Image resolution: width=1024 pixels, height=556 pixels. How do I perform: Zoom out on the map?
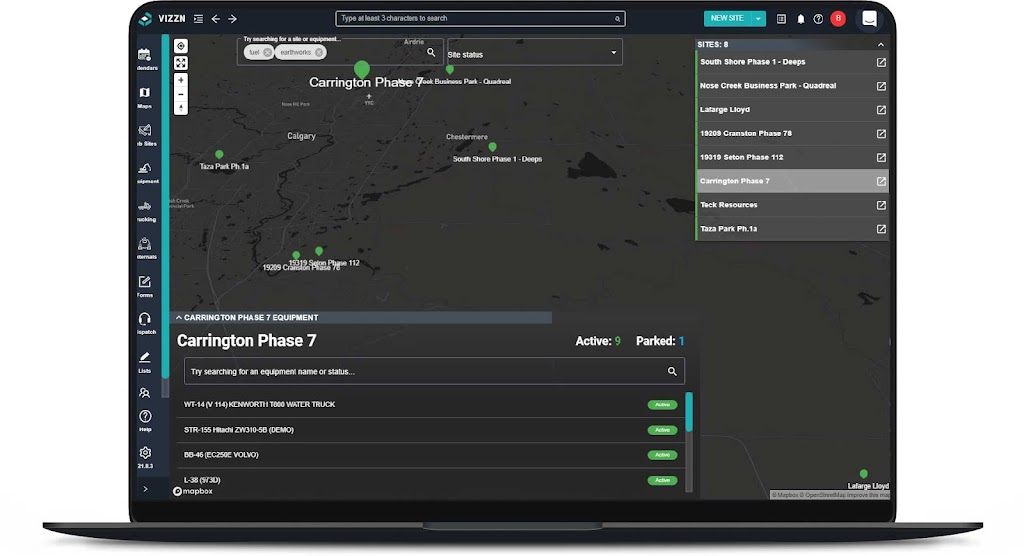[x=181, y=94]
